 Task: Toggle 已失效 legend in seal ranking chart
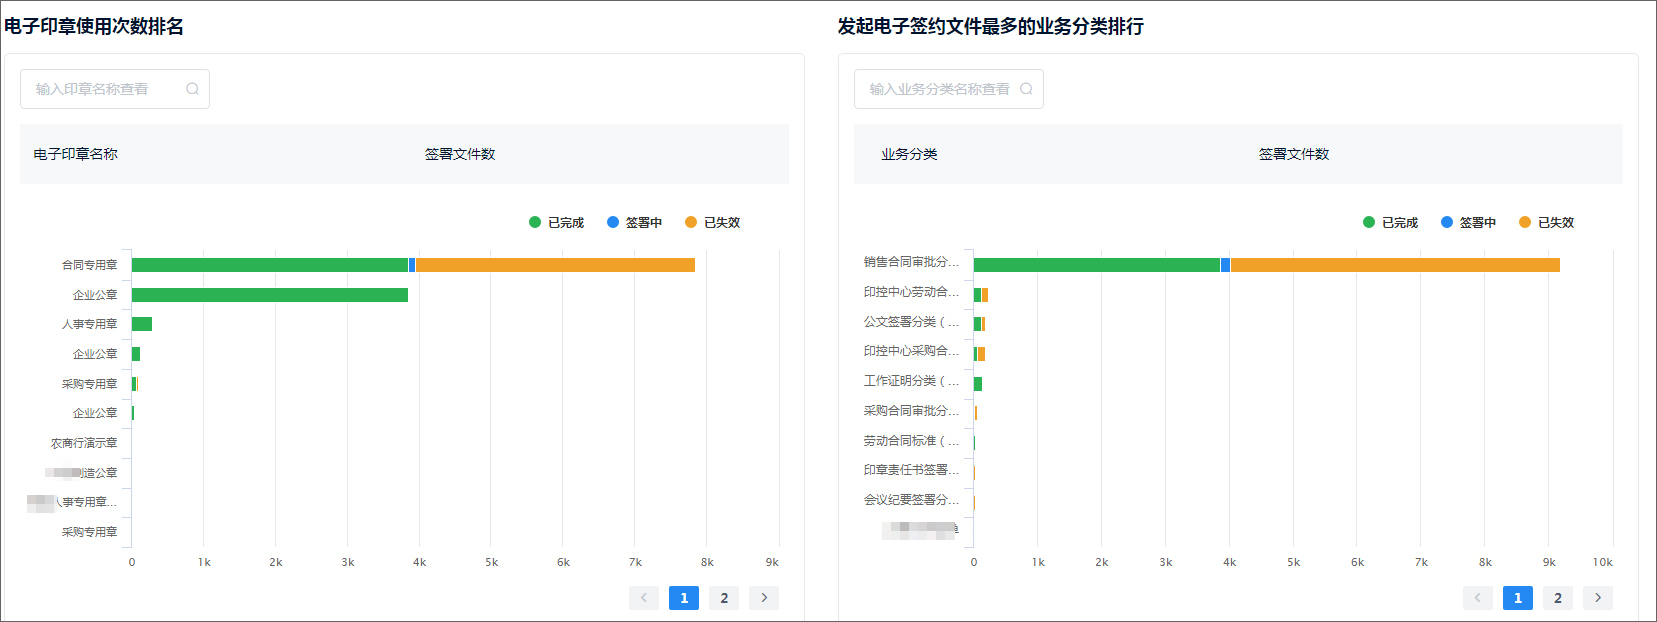[x=713, y=222]
